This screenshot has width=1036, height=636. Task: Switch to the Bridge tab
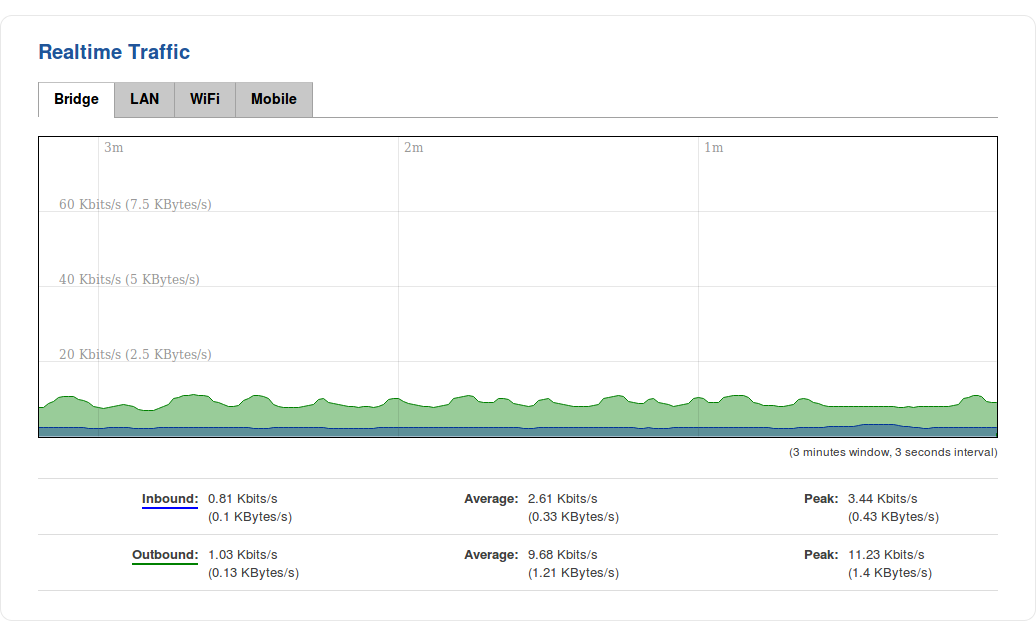76,99
